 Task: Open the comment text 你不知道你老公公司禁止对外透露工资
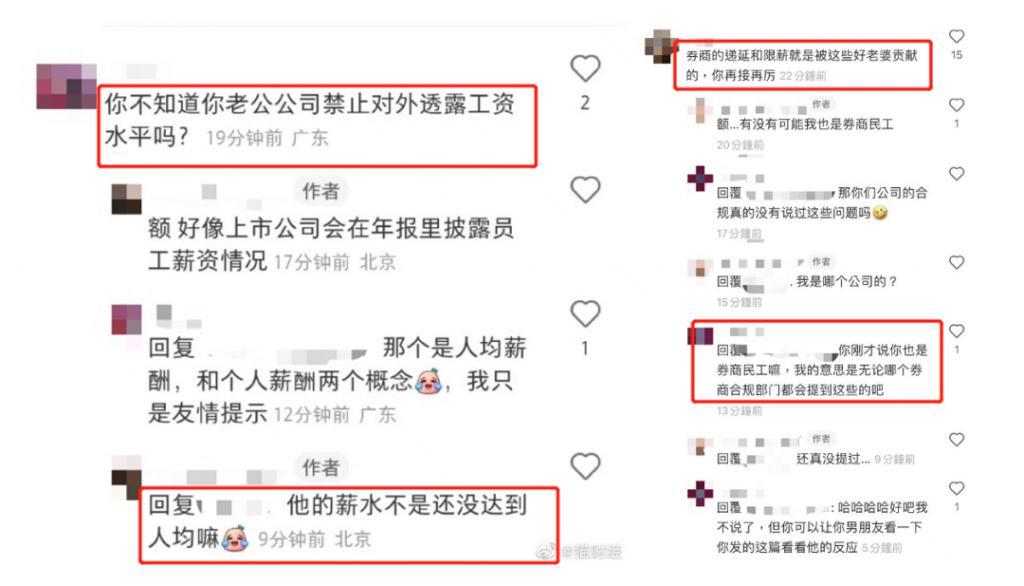click(x=310, y=120)
